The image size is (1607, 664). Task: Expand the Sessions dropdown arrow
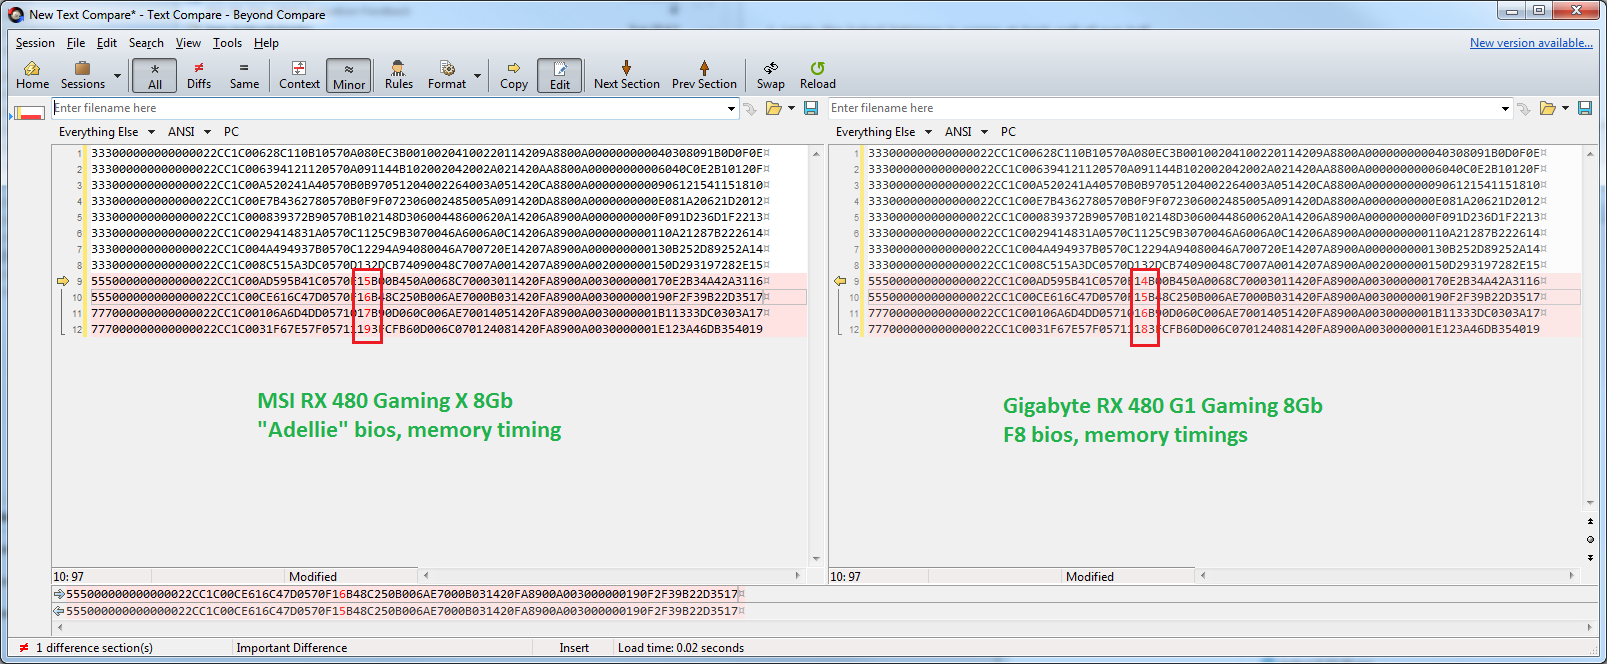117,75
